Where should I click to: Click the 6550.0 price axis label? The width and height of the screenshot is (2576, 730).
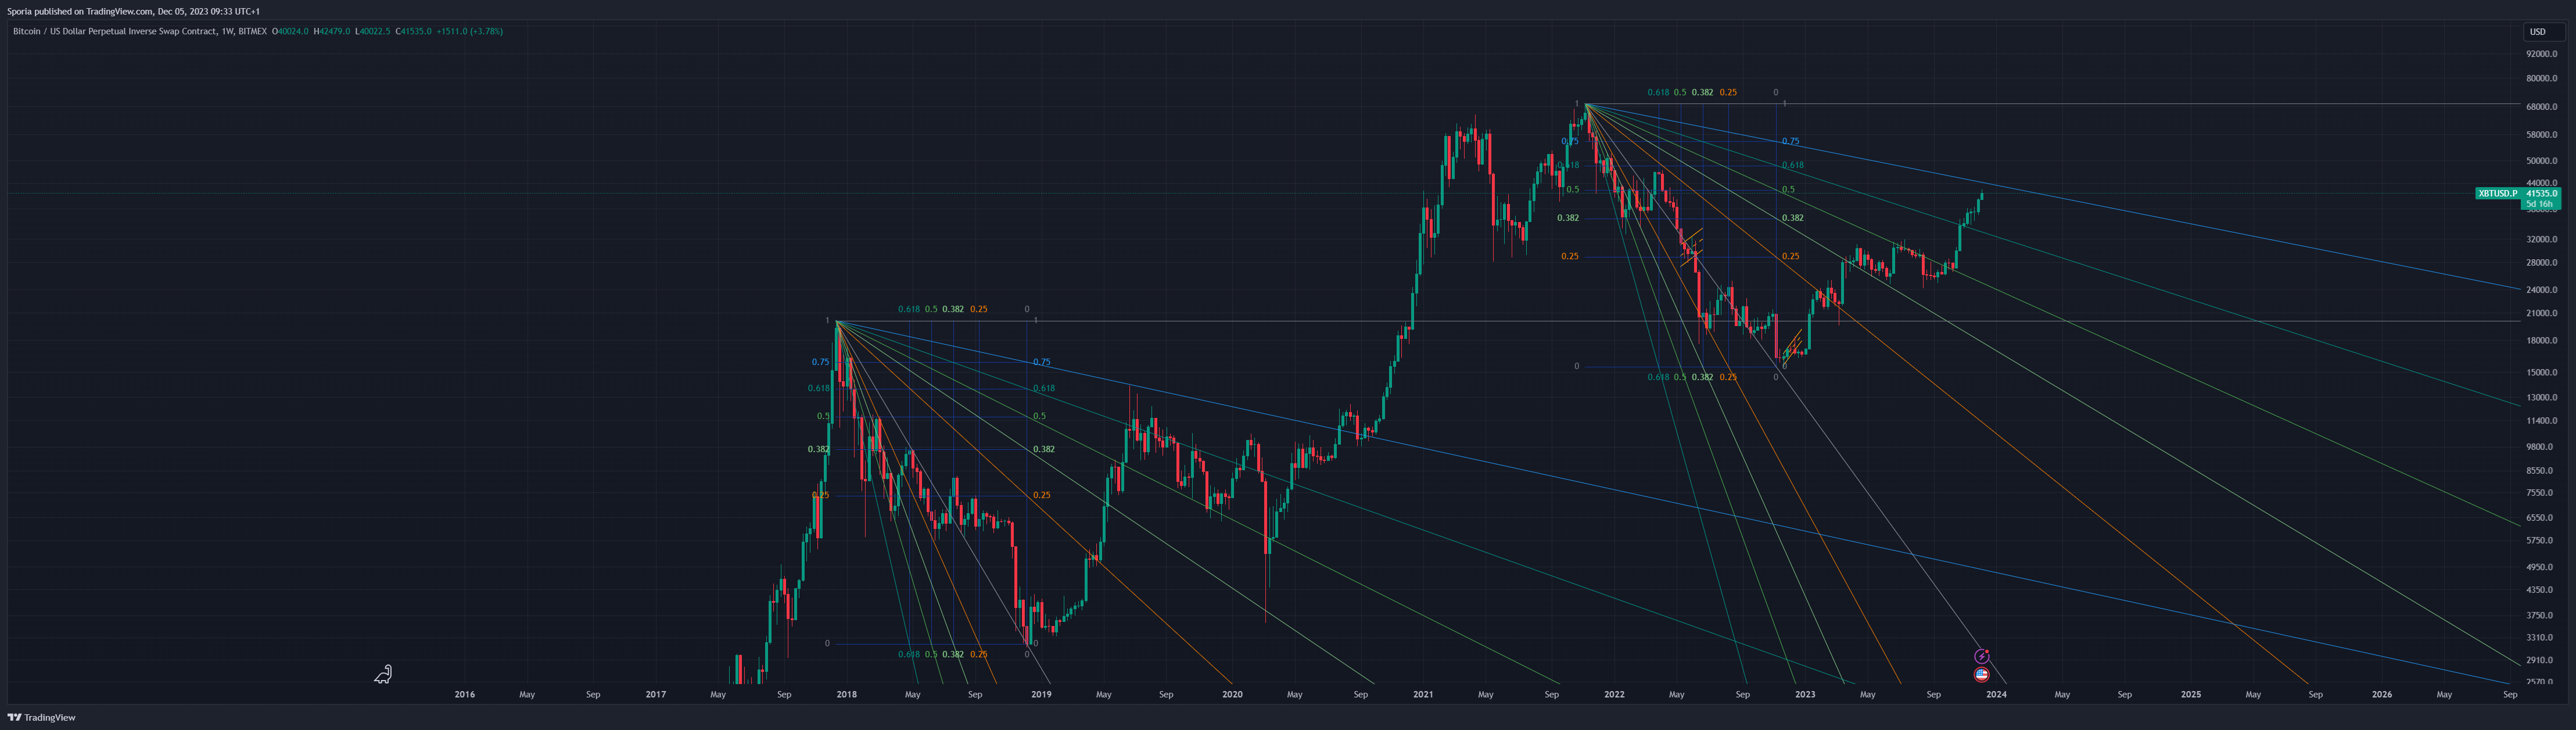pos(2539,518)
